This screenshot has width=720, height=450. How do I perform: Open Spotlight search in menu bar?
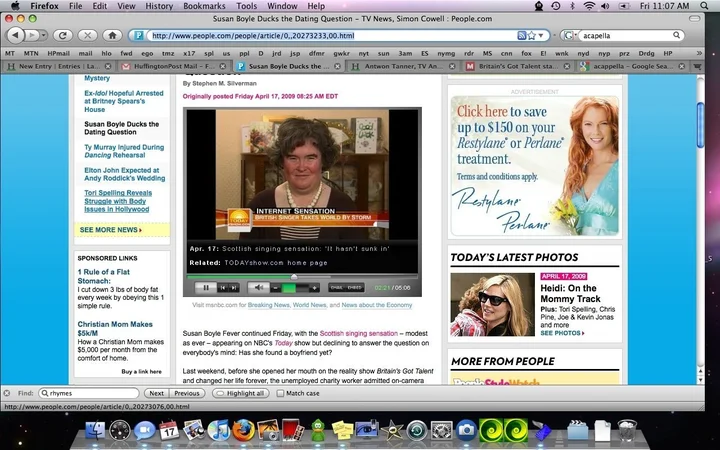704,6
